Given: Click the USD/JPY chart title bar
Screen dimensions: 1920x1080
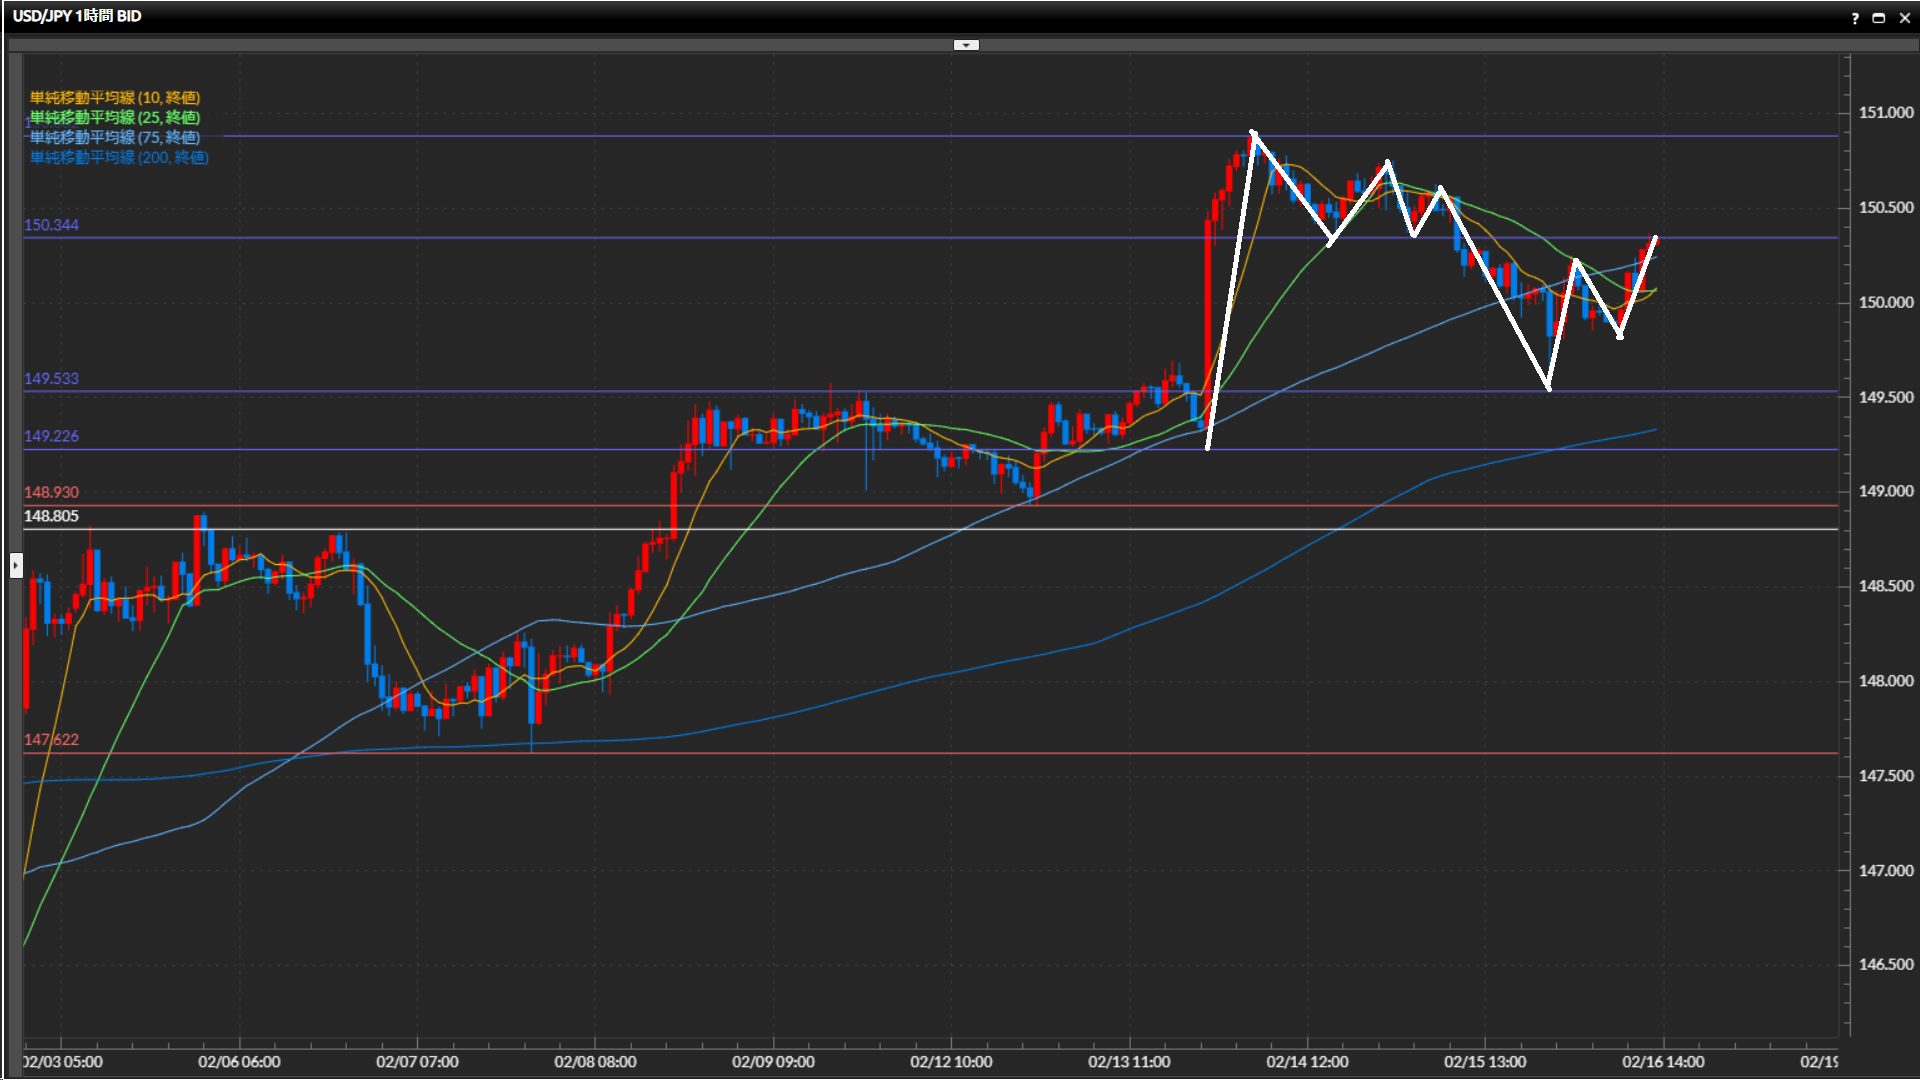Looking at the screenshot, I should coord(76,16).
